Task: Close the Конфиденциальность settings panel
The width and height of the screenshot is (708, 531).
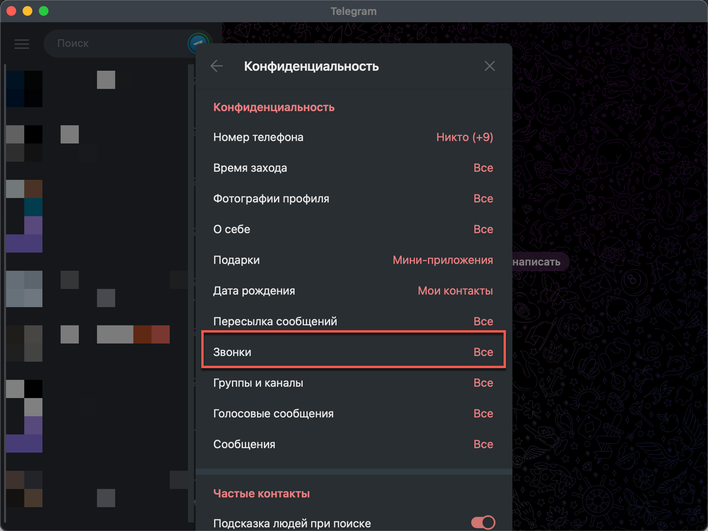Action: coord(489,66)
